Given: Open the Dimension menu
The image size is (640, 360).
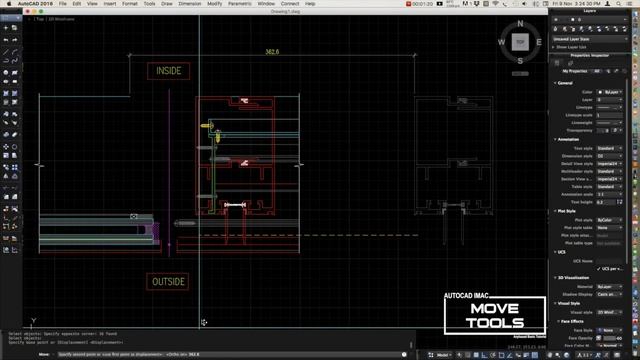Looking at the screenshot, I should coord(190,4).
